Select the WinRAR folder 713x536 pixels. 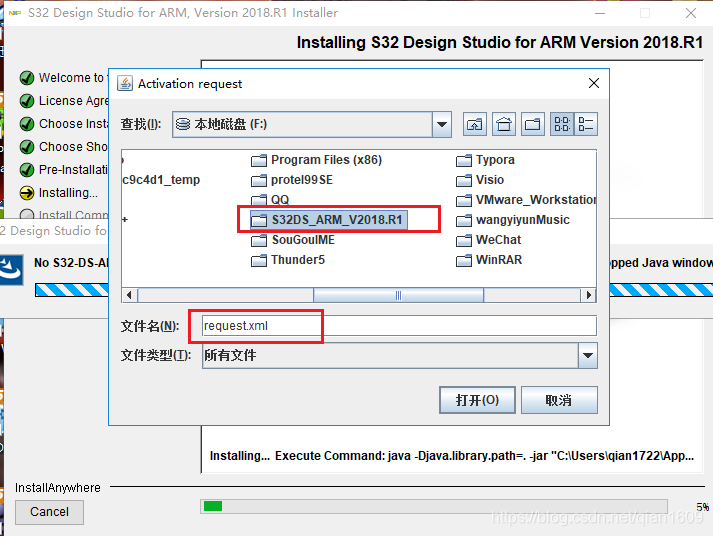[498, 260]
